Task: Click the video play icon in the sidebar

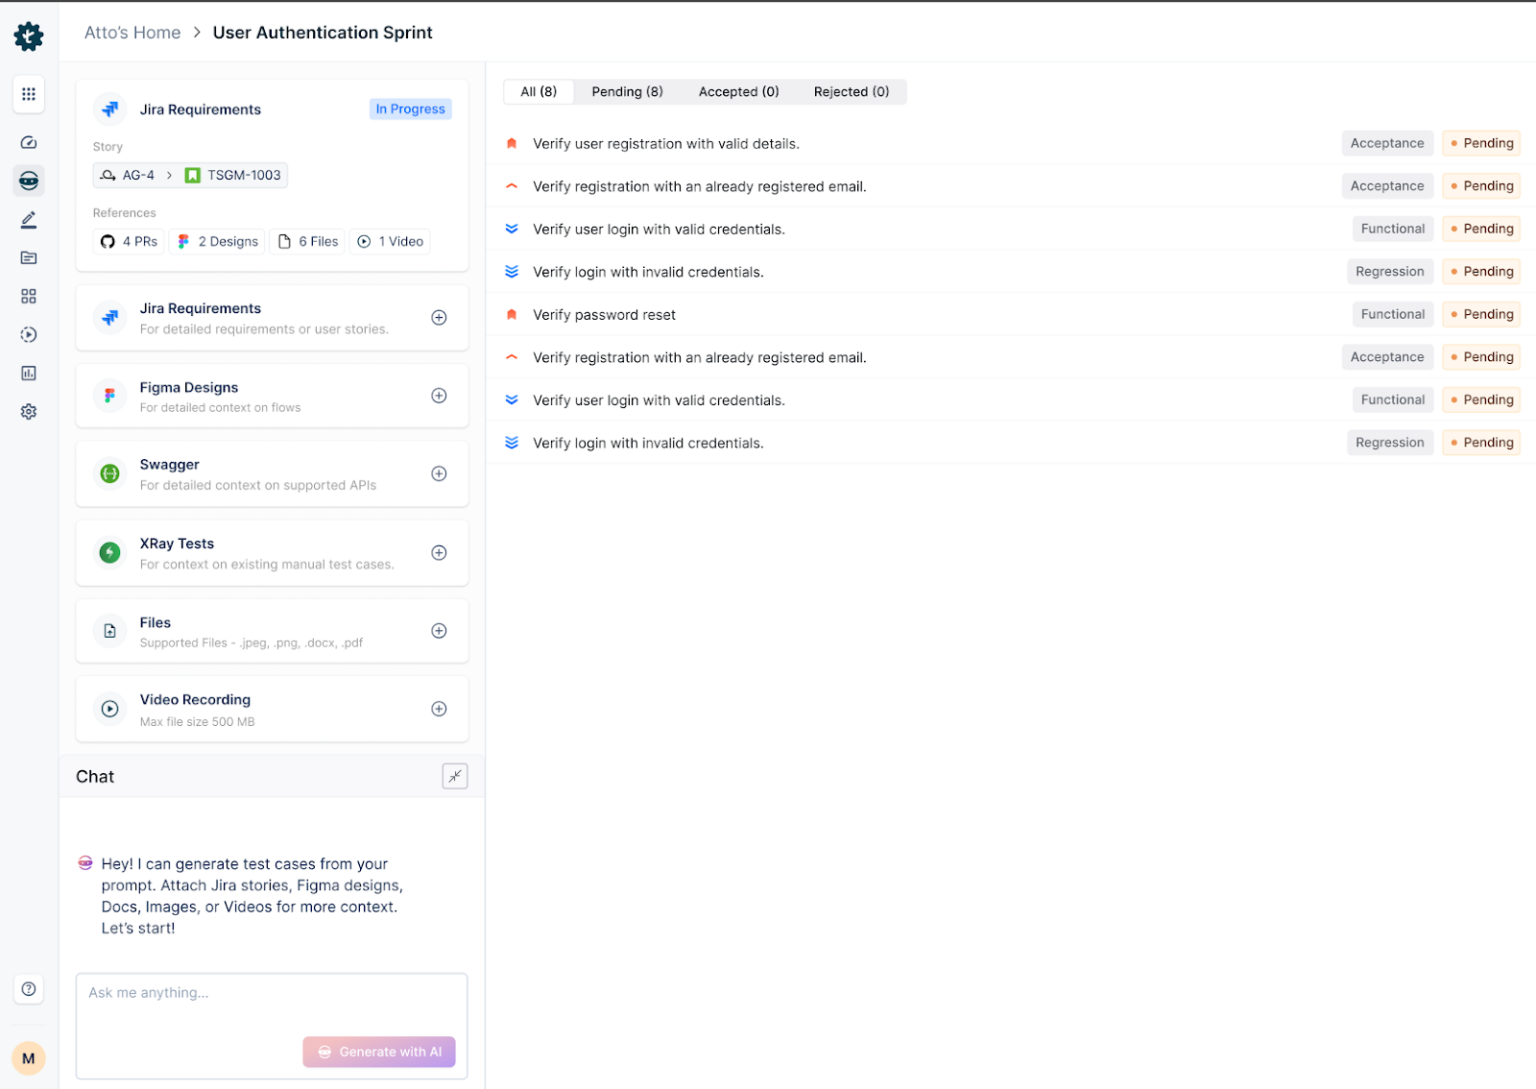Action: click(x=29, y=335)
